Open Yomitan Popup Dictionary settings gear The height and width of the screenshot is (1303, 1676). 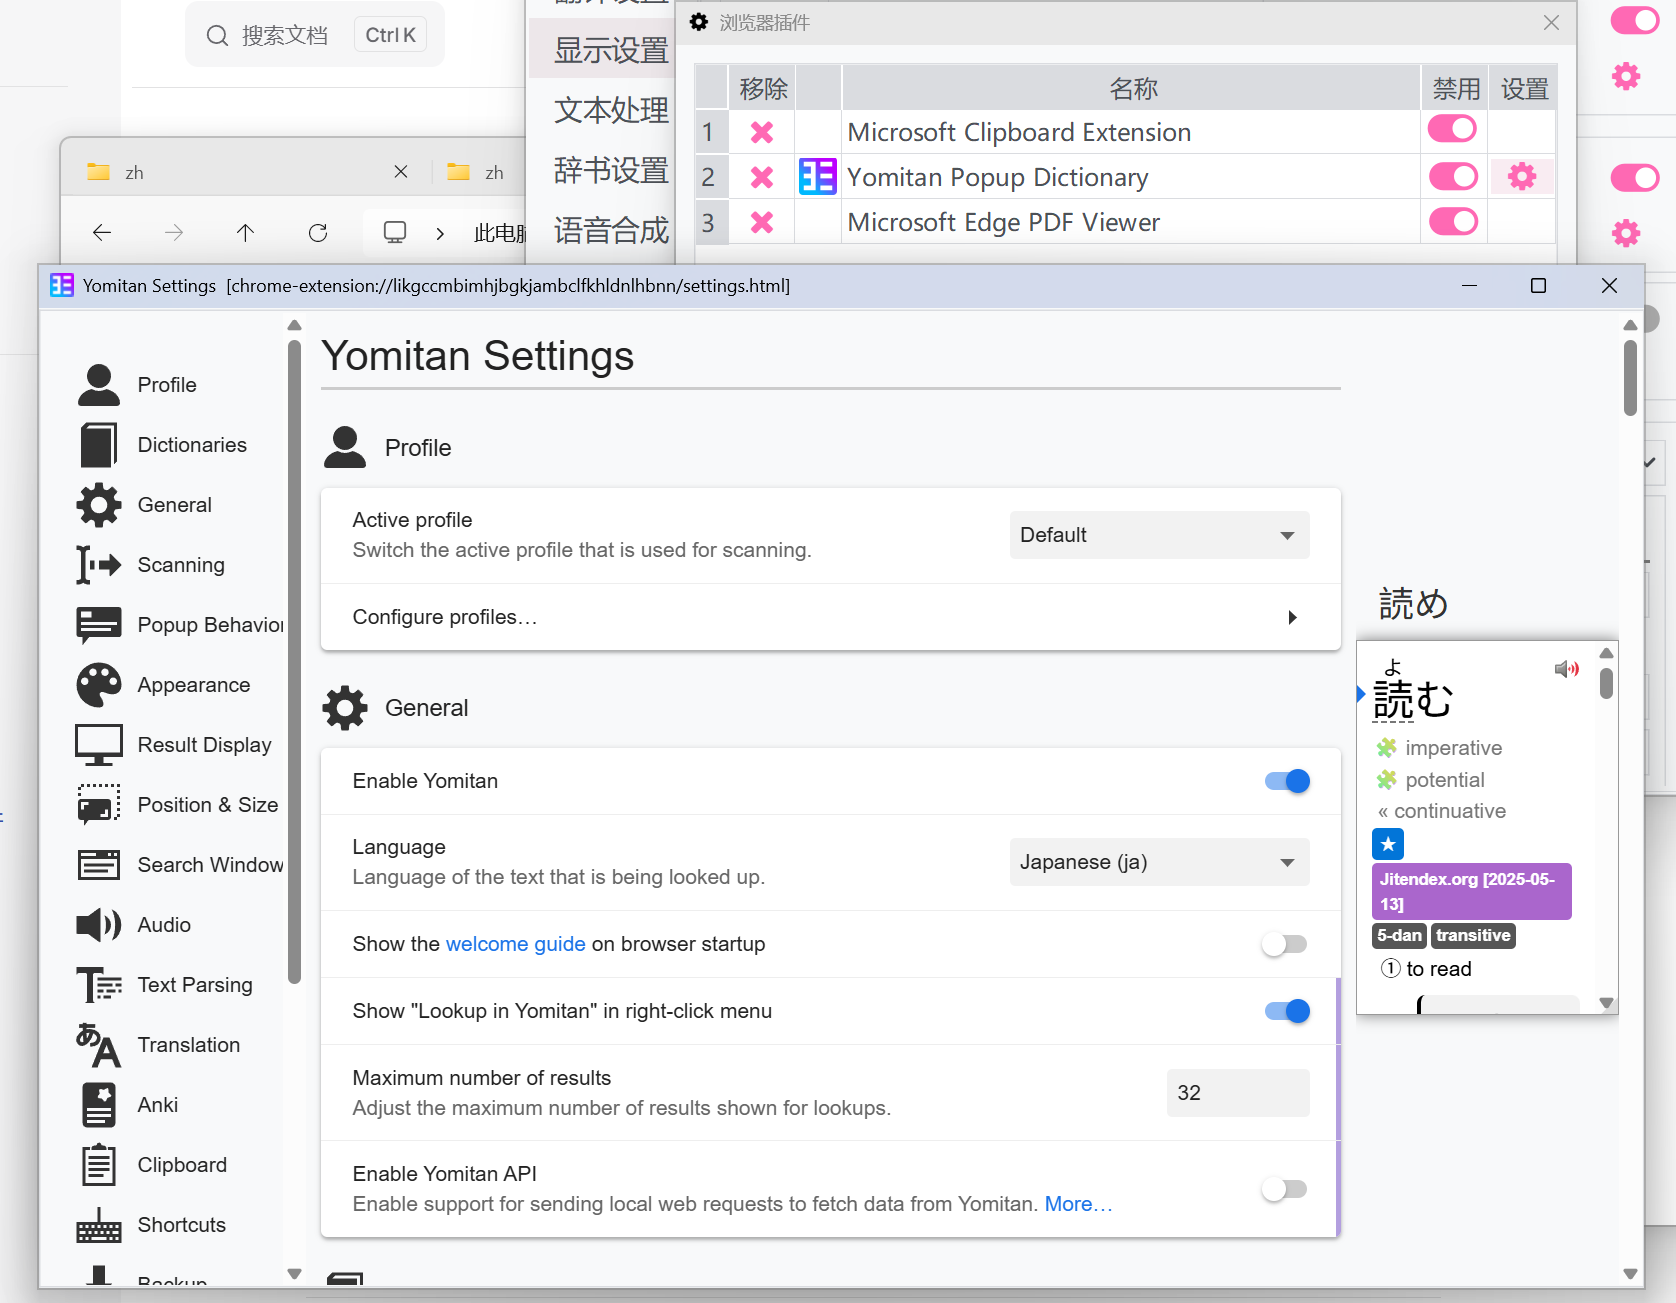[1522, 177]
